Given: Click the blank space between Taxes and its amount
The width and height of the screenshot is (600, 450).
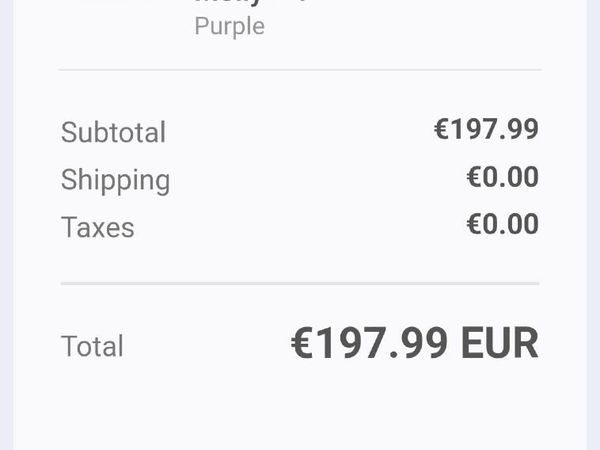Looking at the screenshot, I should pyautogui.click(x=300, y=227).
